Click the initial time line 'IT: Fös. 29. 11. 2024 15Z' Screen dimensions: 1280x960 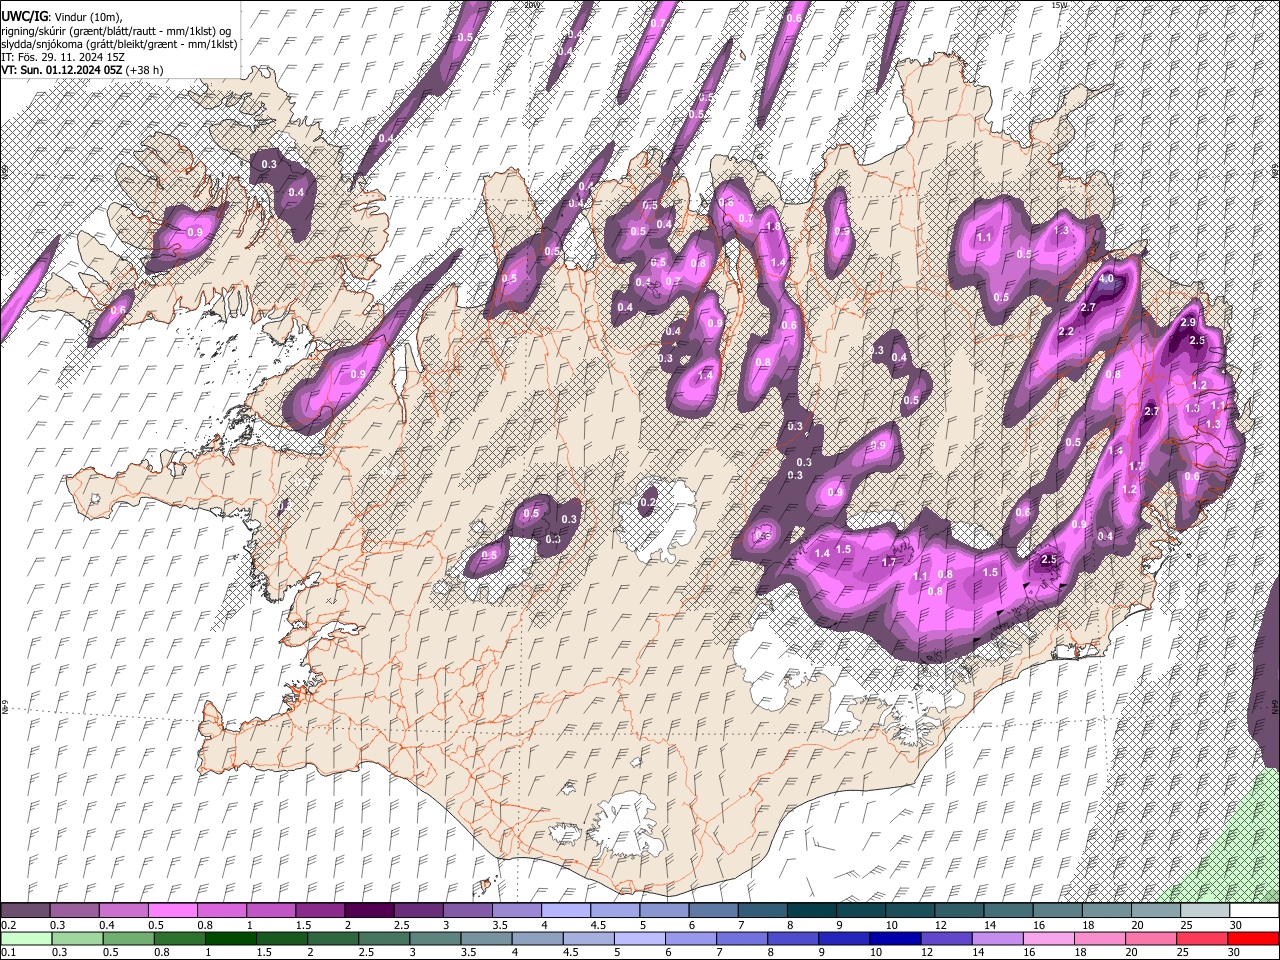63,57
